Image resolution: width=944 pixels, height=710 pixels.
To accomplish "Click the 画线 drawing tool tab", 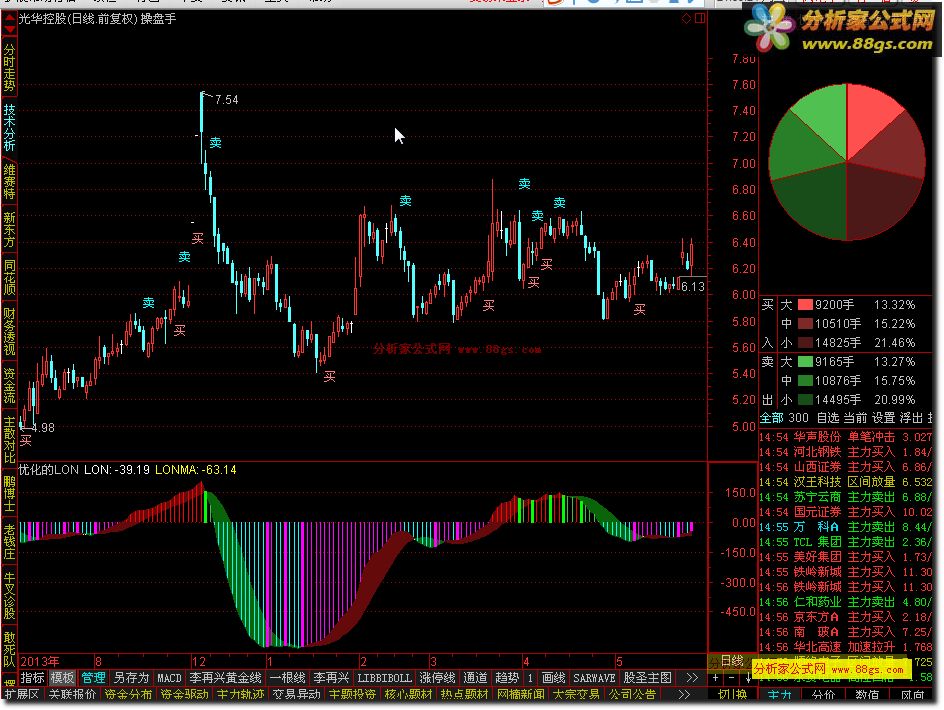I will [553, 678].
